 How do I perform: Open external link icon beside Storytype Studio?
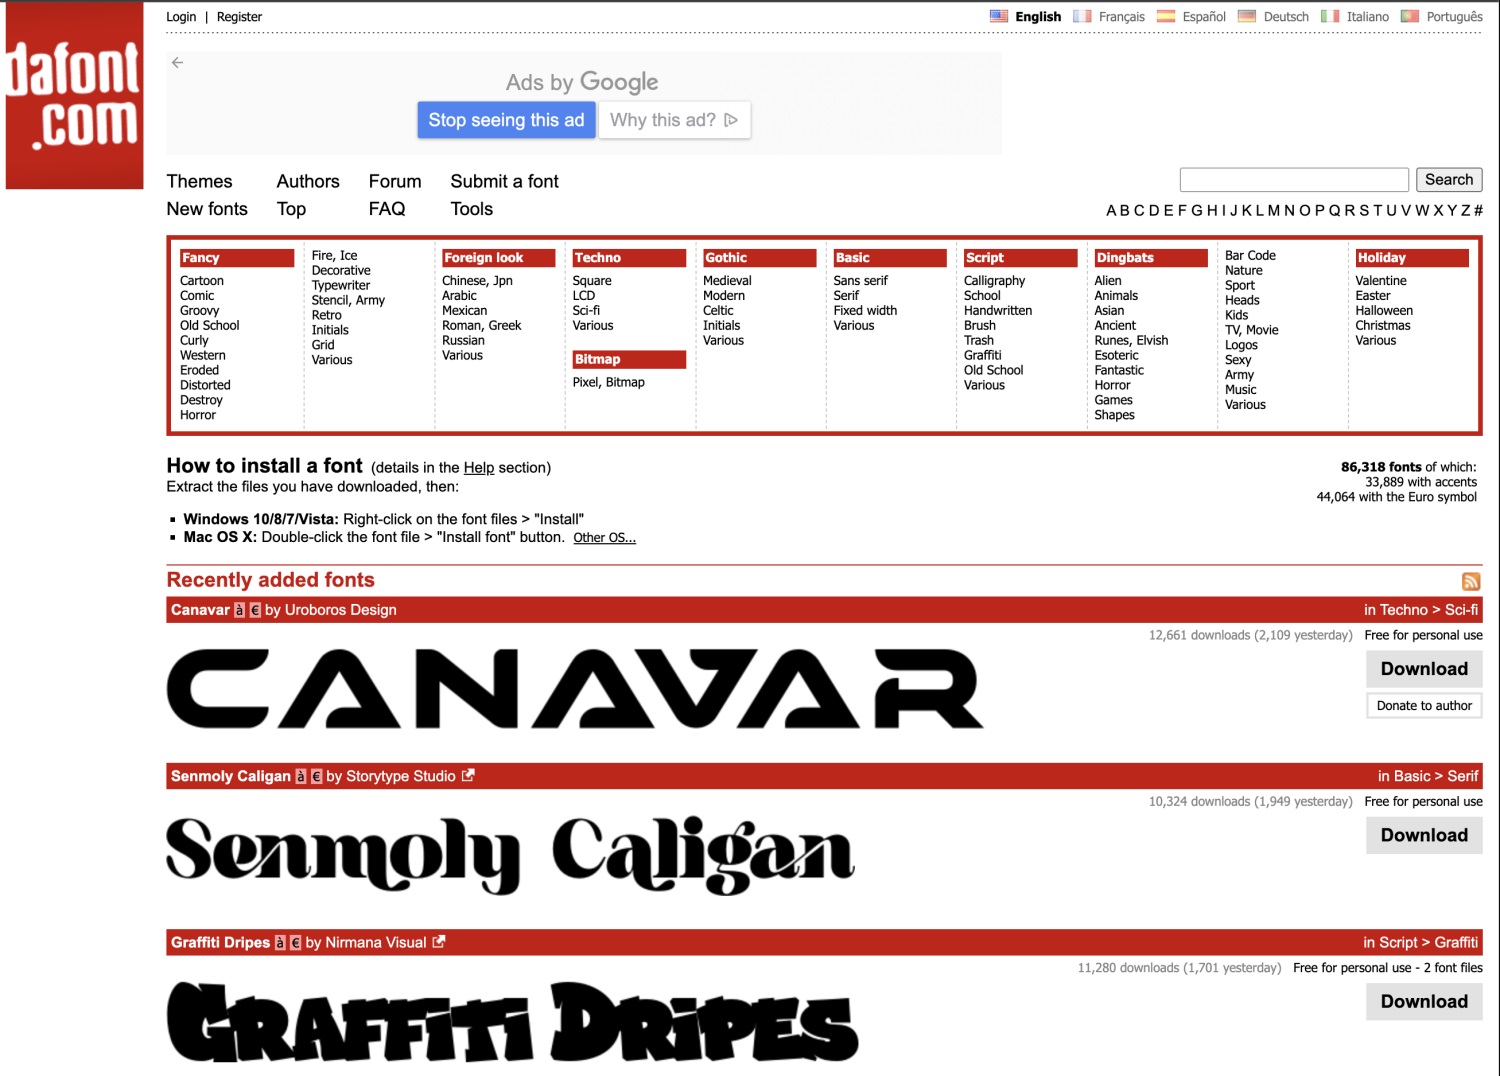468,776
